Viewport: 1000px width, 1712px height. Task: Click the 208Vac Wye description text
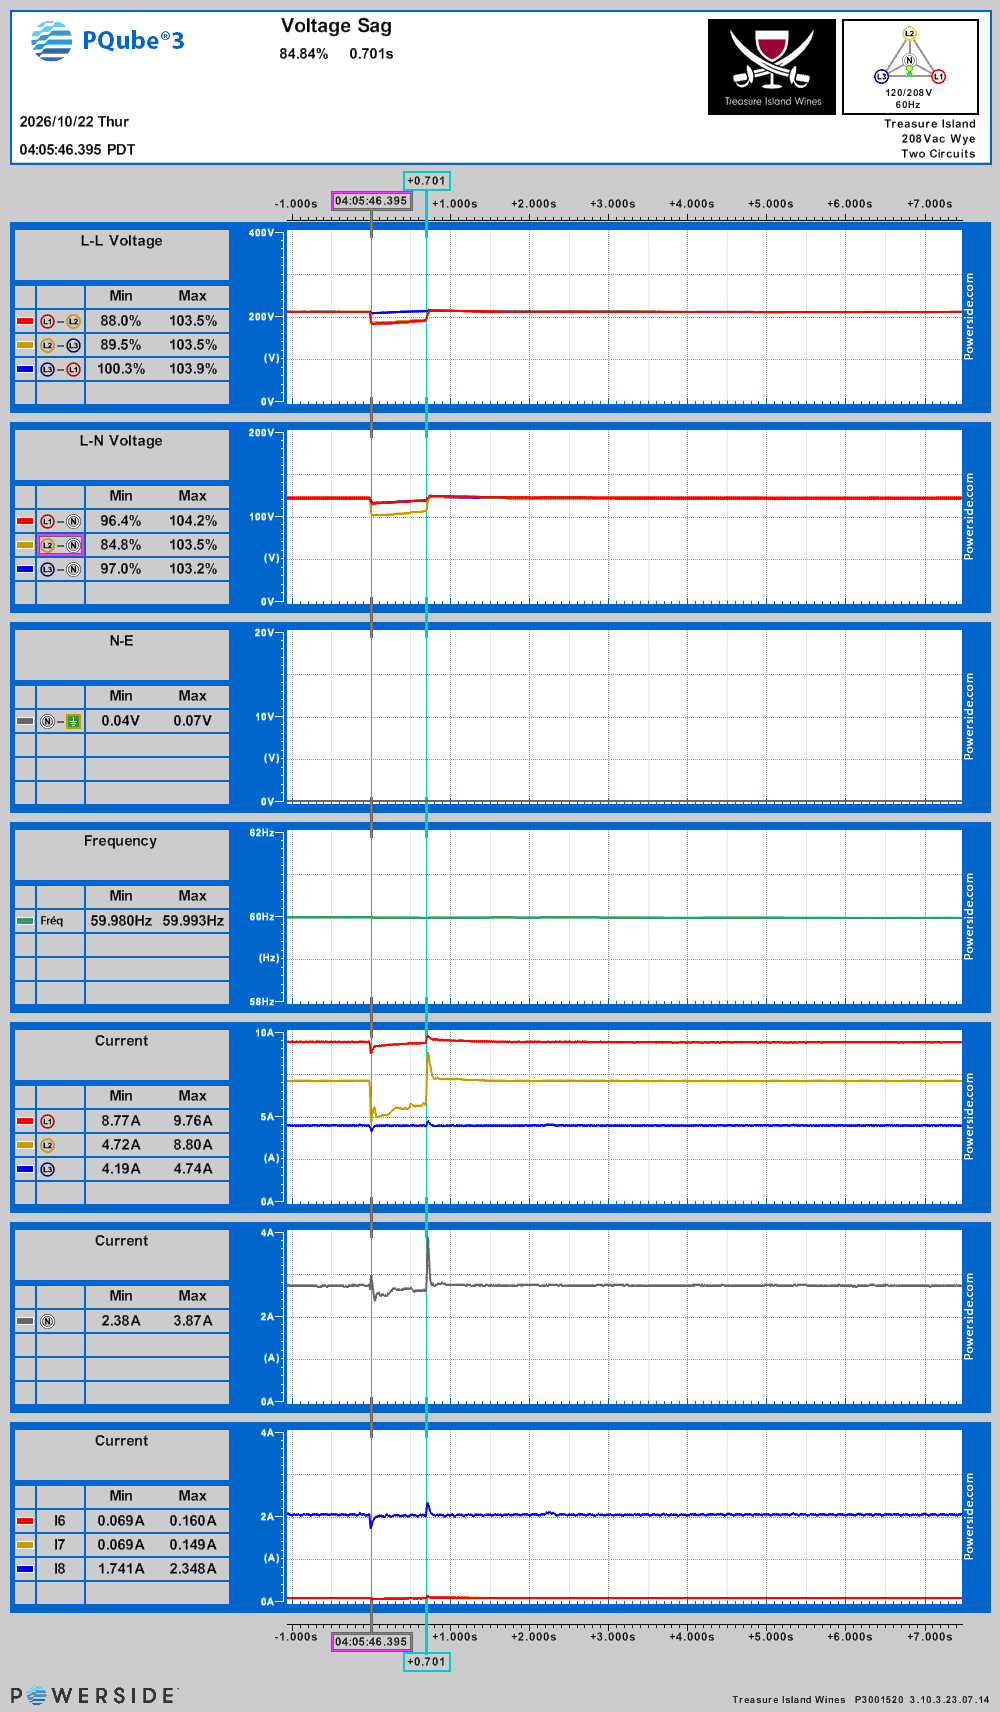click(x=938, y=139)
